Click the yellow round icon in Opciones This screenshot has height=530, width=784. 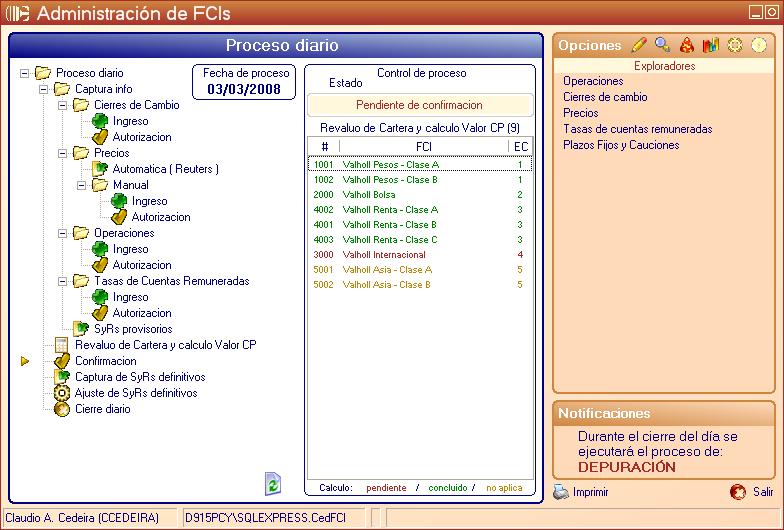(x=759, y=45)
